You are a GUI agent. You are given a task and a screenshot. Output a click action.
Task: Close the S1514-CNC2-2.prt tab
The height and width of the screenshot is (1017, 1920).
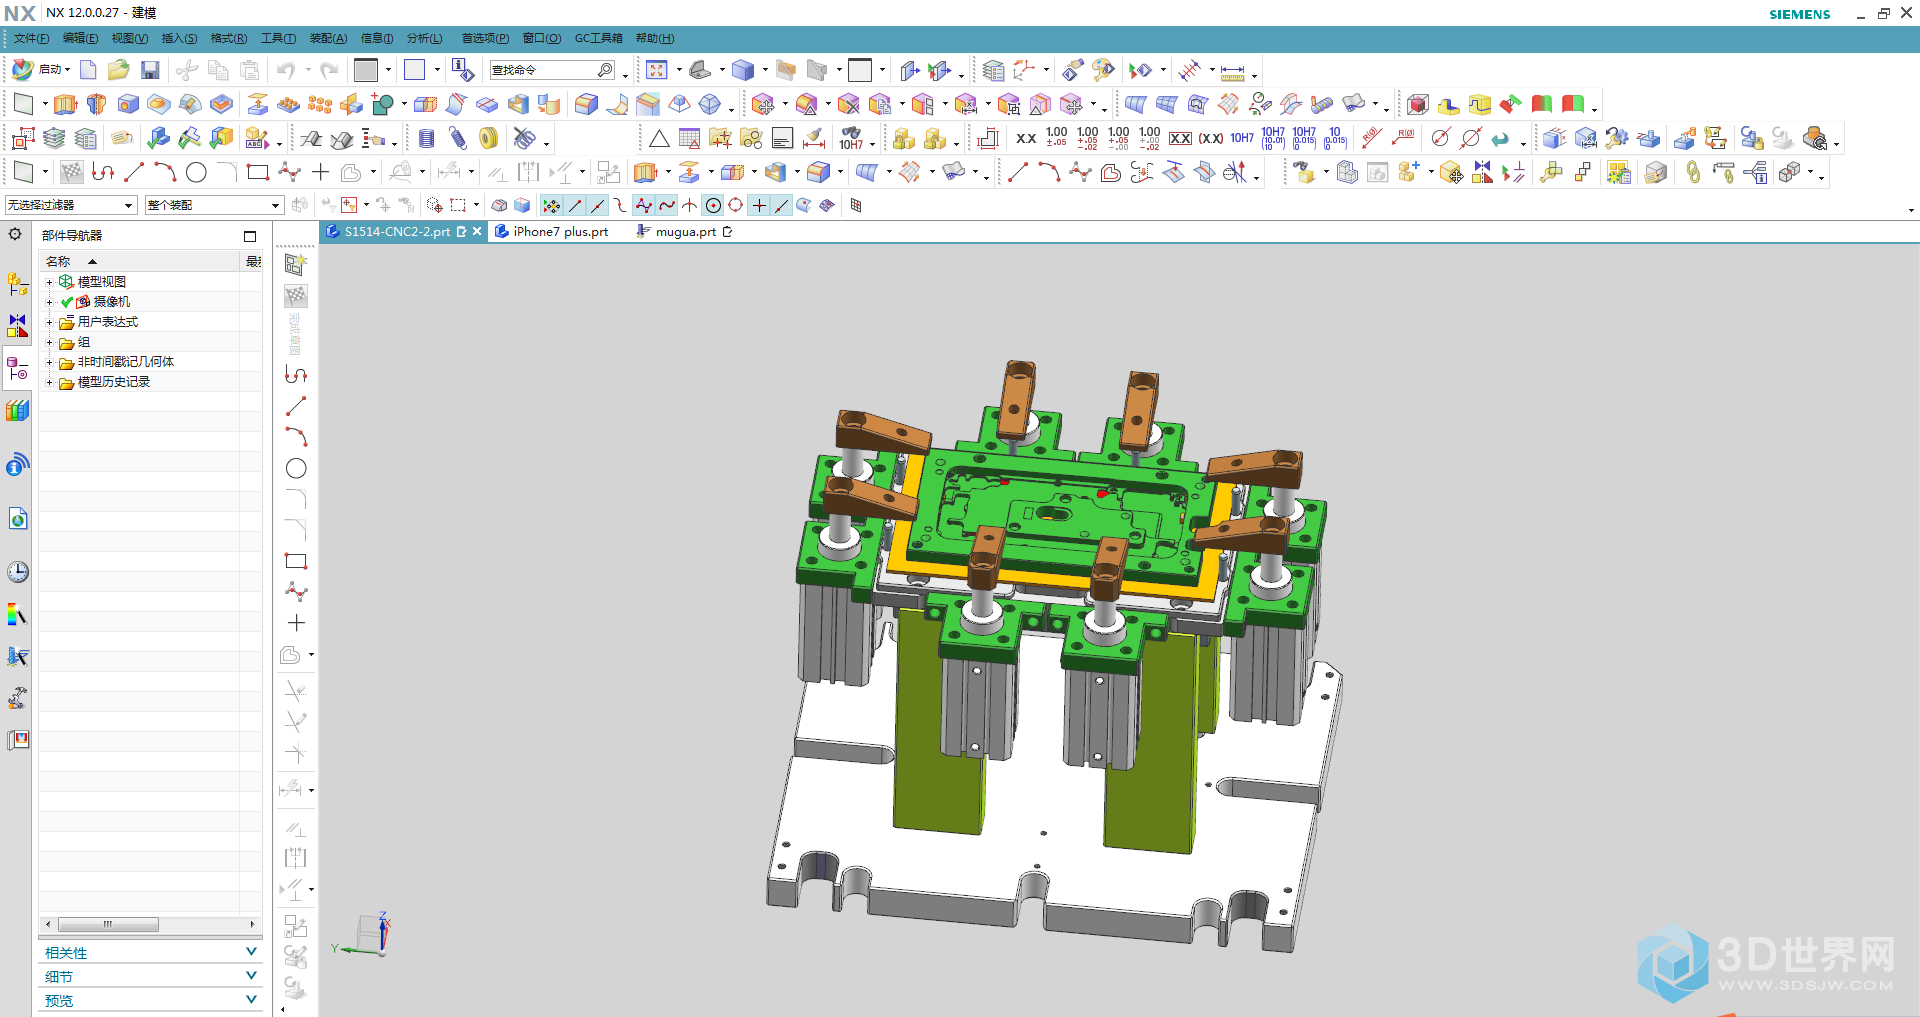click(x=477, y=232)
